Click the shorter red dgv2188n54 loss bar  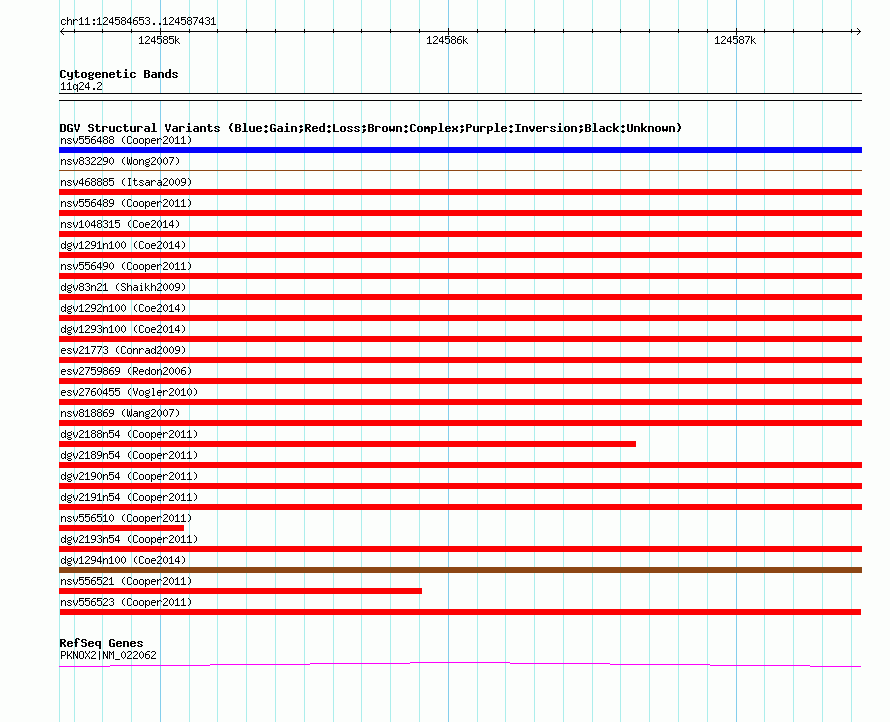pyautogui.click(x=347, y=444)
